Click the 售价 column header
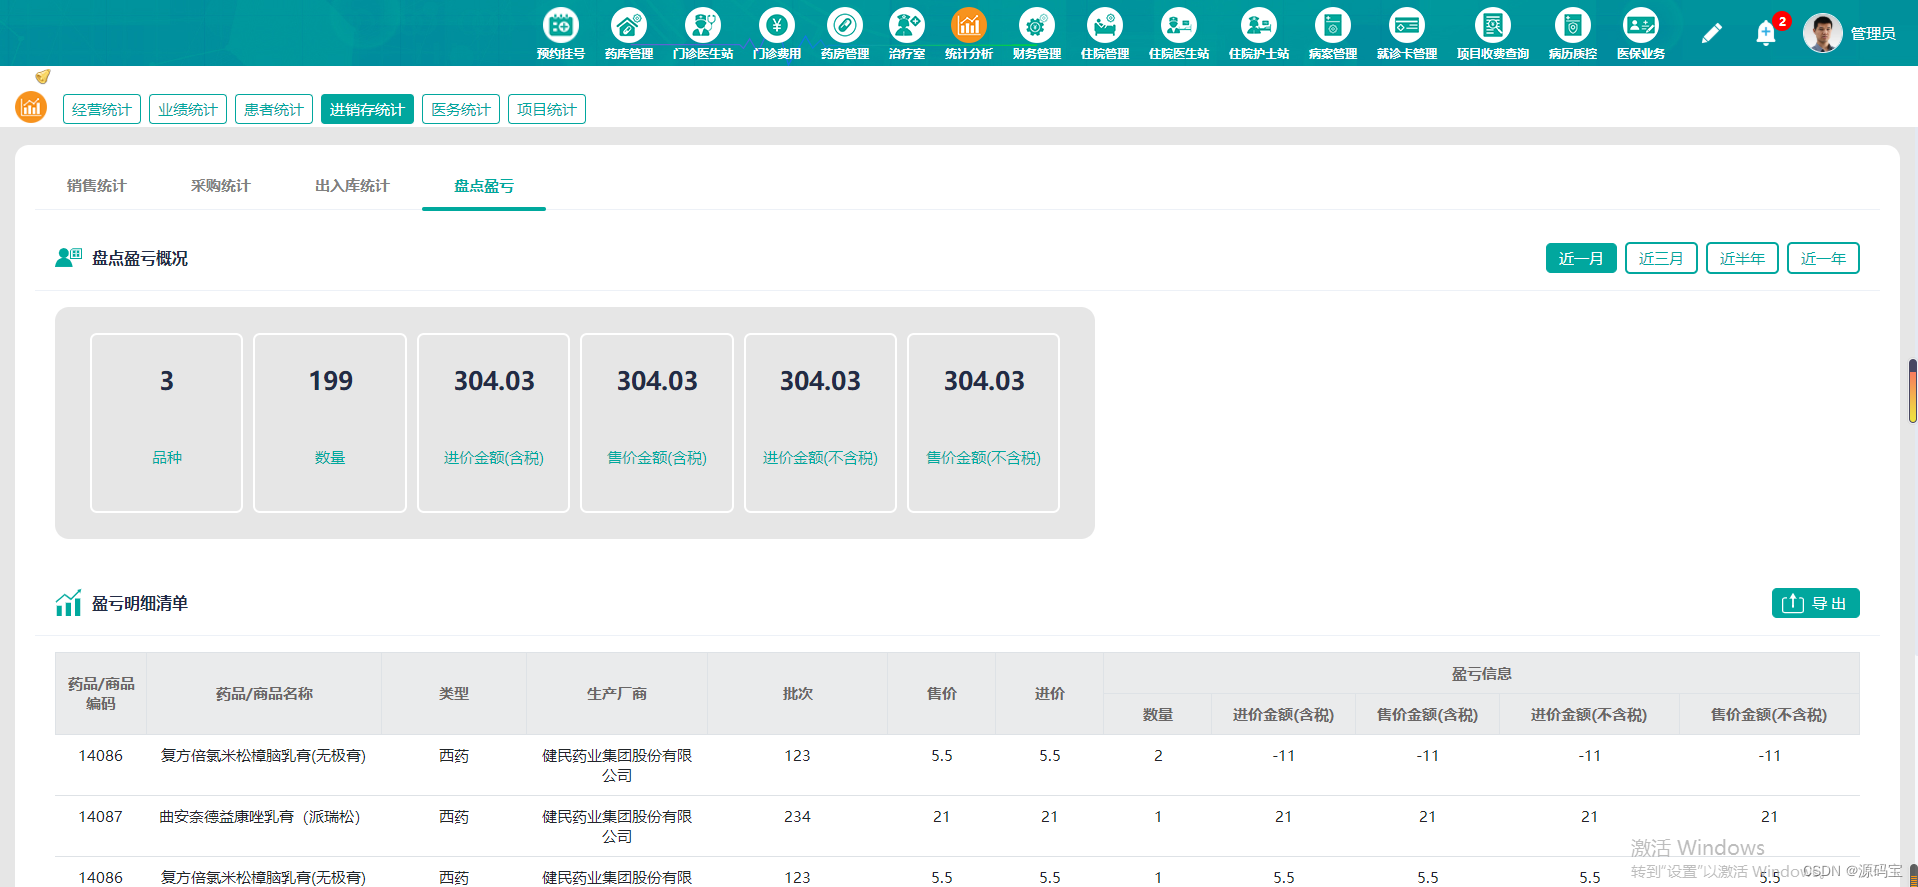1918x887 pixels. pyautogui.click(x=941, y=693)
